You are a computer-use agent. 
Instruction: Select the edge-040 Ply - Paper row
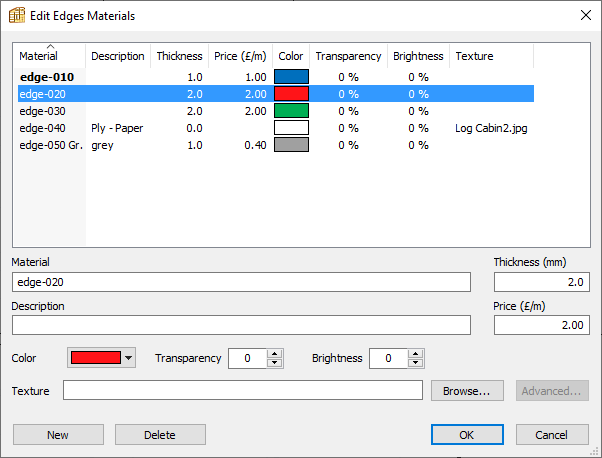pyautogui.click(x=46, y=128)
